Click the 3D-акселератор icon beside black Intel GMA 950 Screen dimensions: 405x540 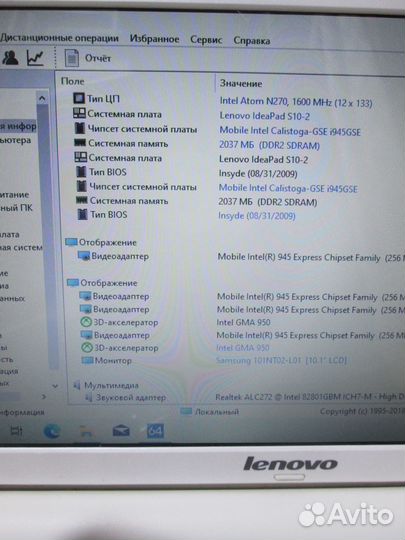tap(86, 322)
